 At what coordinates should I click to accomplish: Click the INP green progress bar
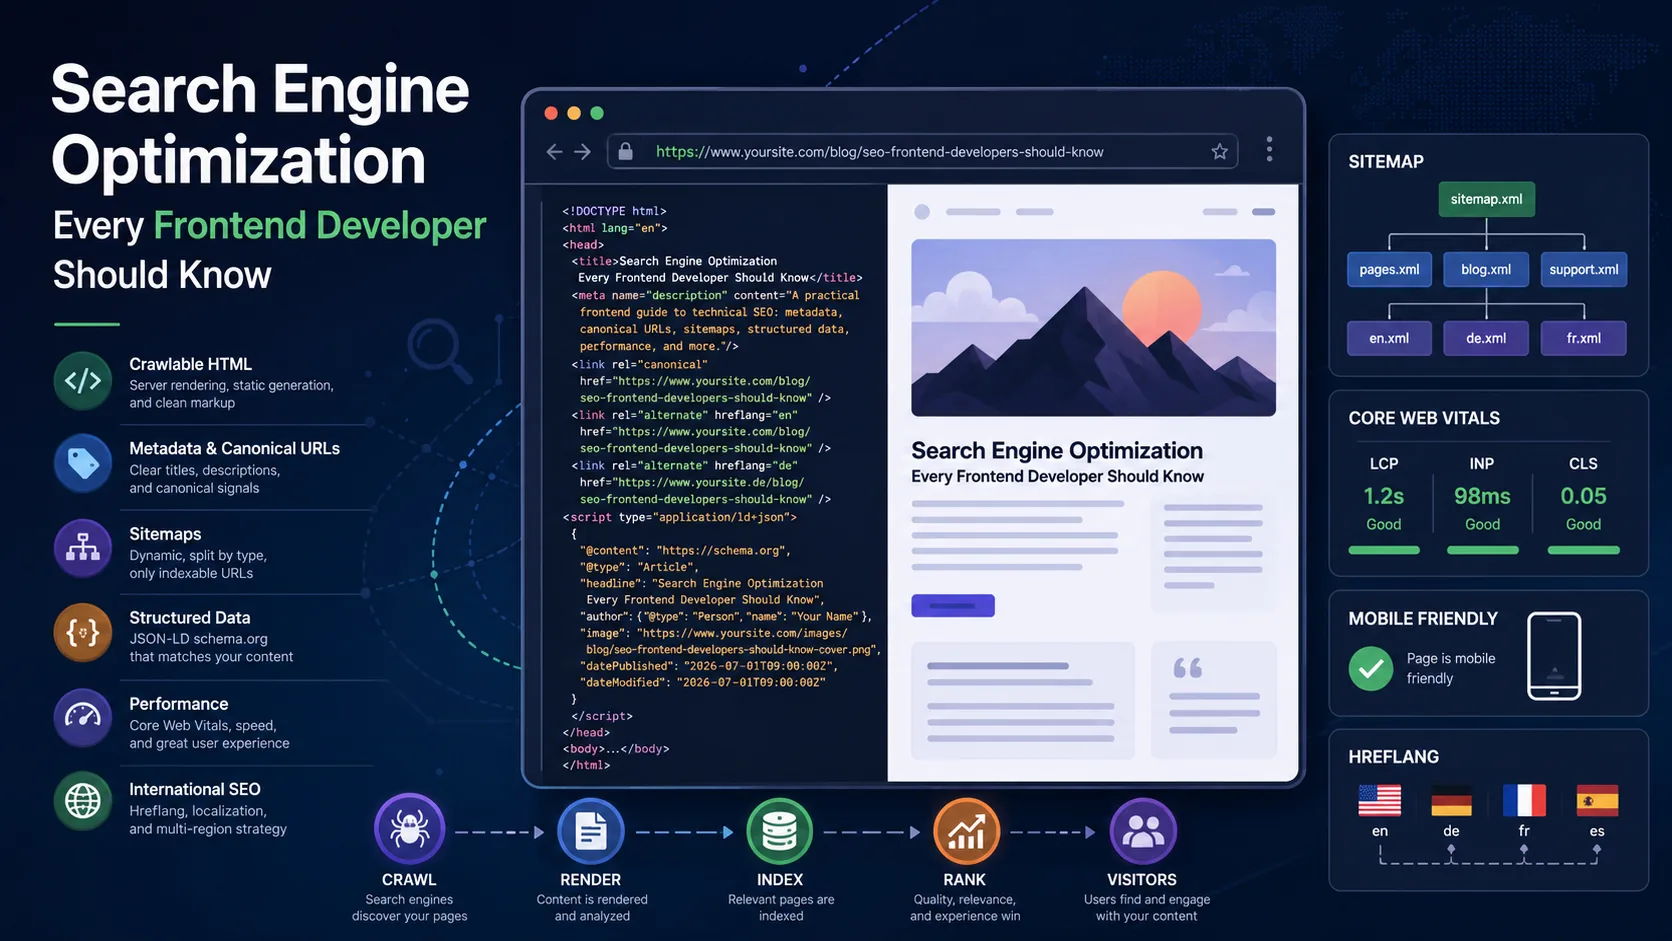pyautogui.click(x=1483, y=550)
